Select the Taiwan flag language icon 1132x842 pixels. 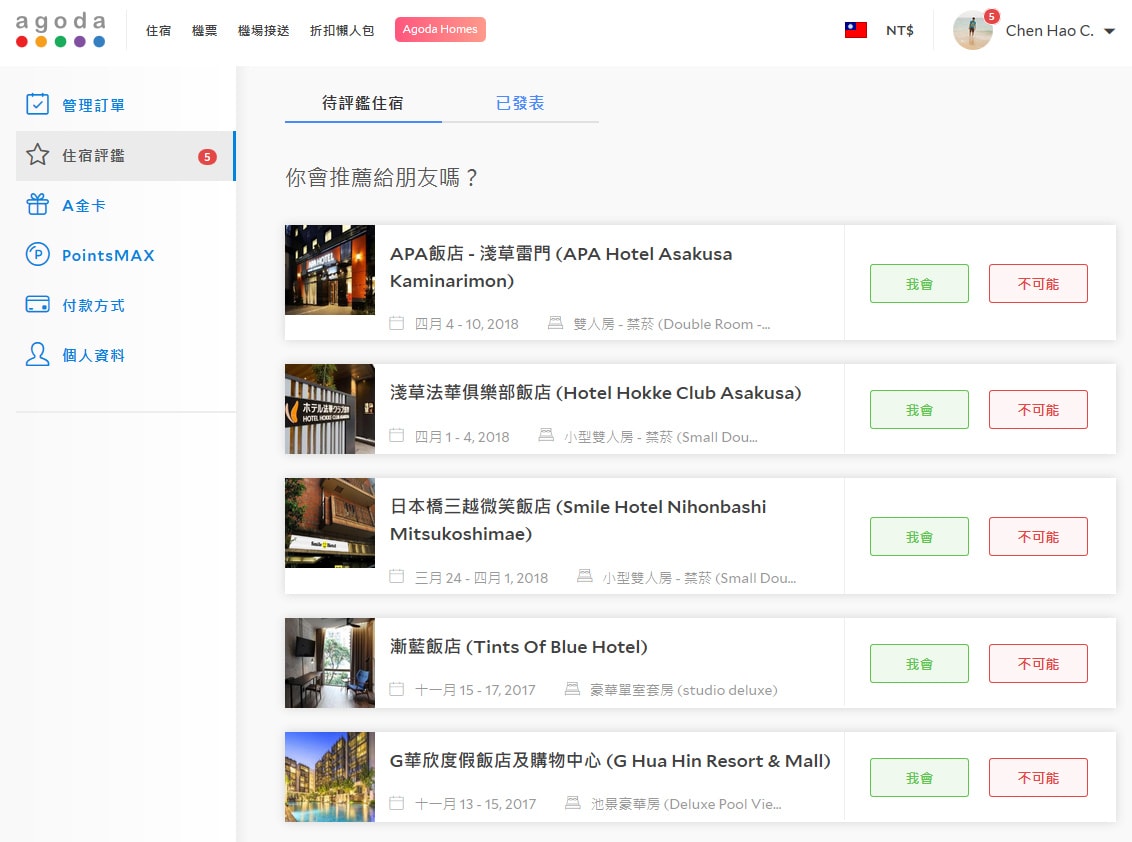coord(855,30)
